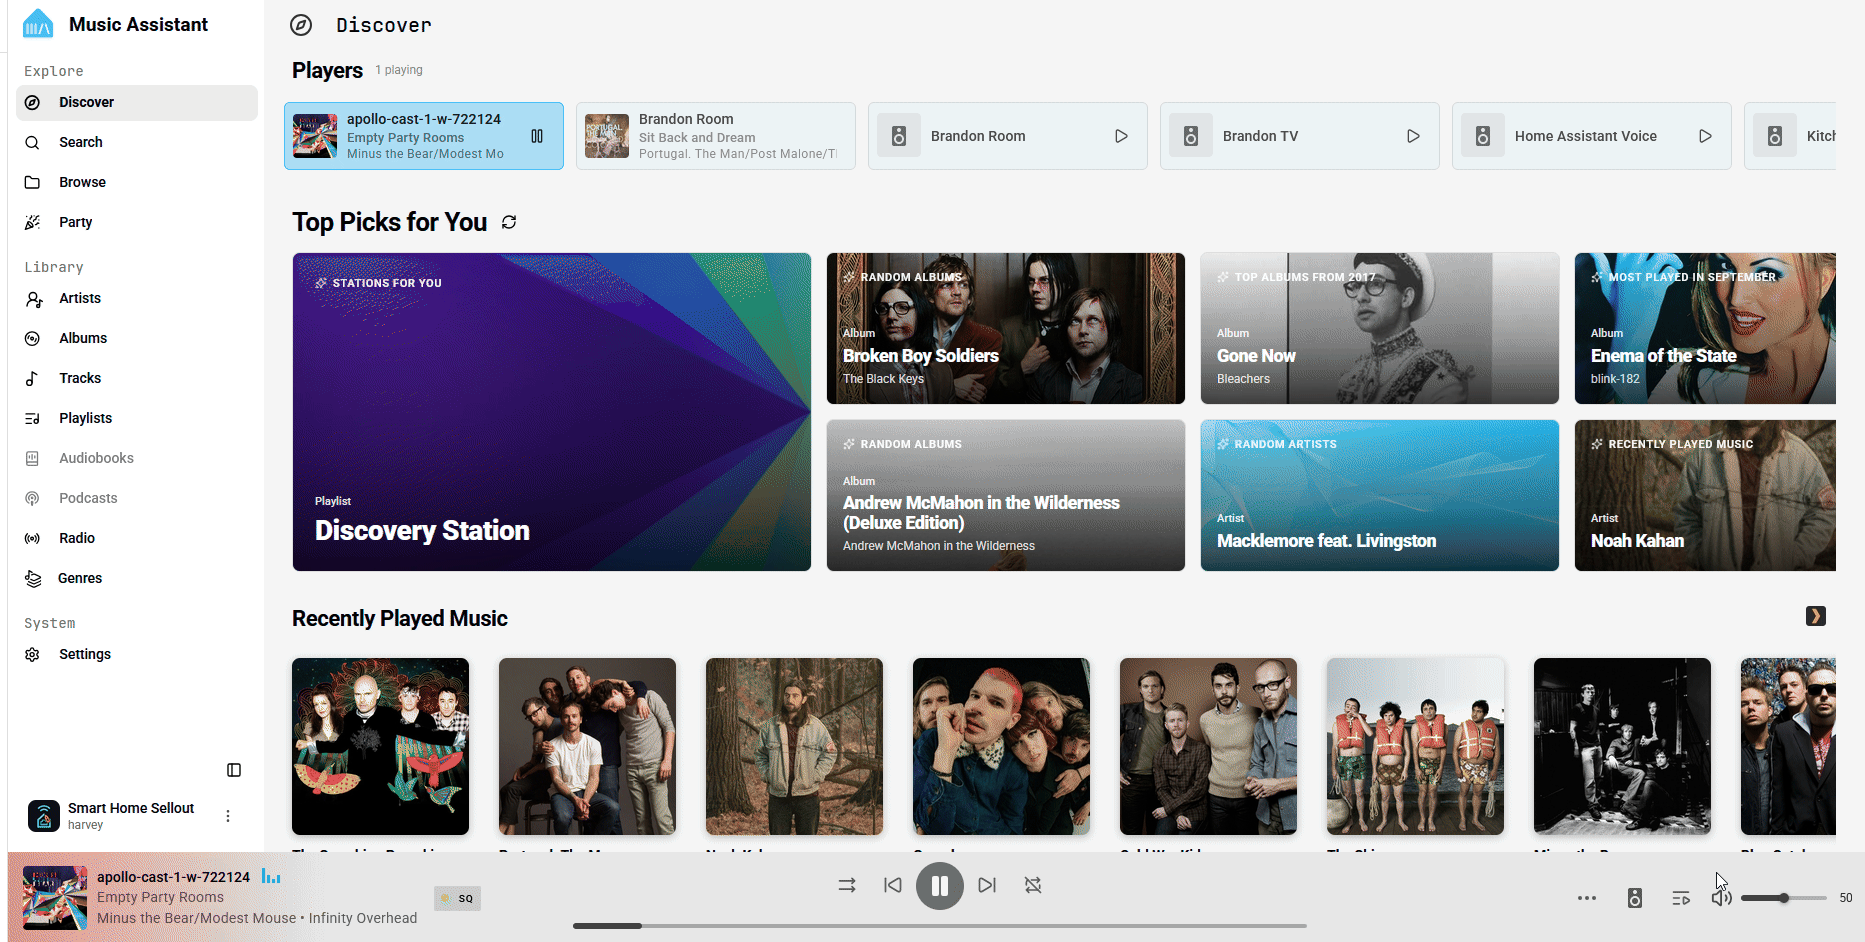The height and width of the screenshot is (942, 1865).
Task: Open Audiobooks library
Action: coord(137,458)
